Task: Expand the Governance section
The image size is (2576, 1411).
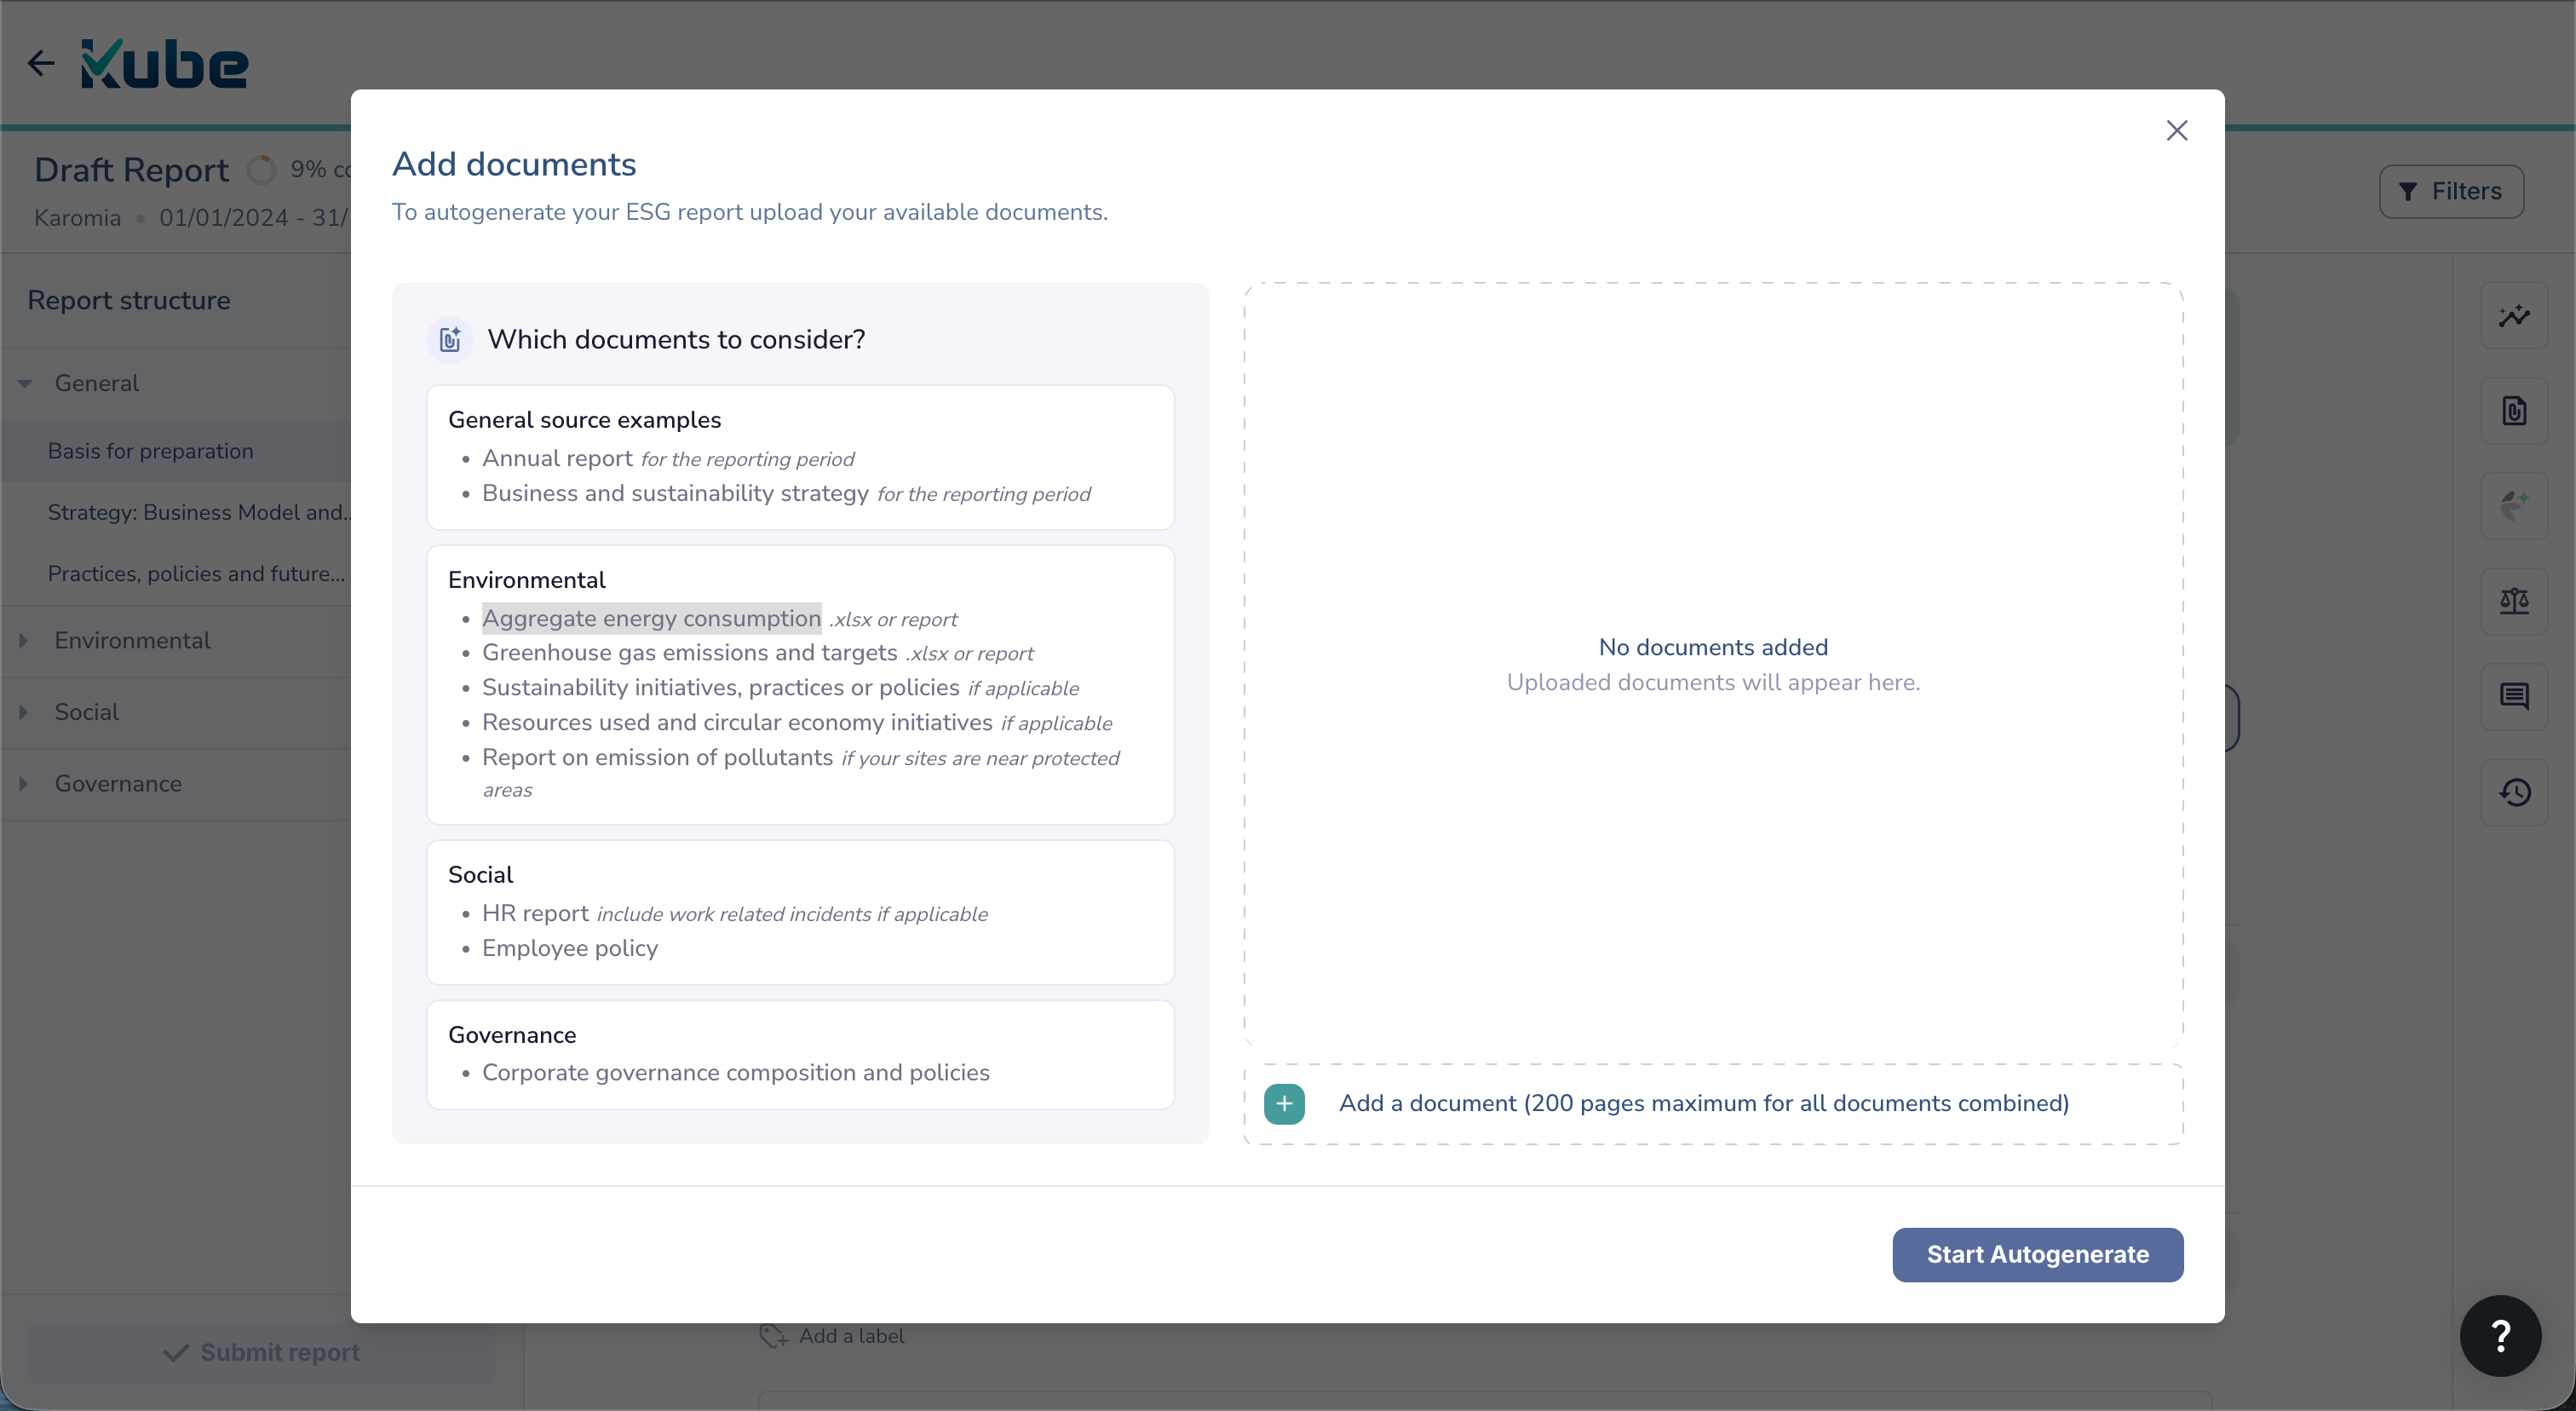Action: click(x=24, y=784)
